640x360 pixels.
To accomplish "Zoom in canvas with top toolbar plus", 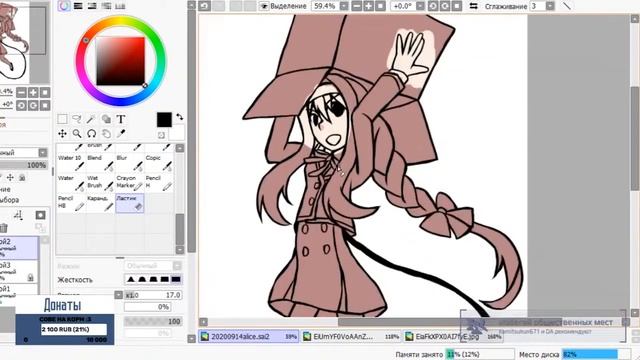I will [x=368, y=6].
